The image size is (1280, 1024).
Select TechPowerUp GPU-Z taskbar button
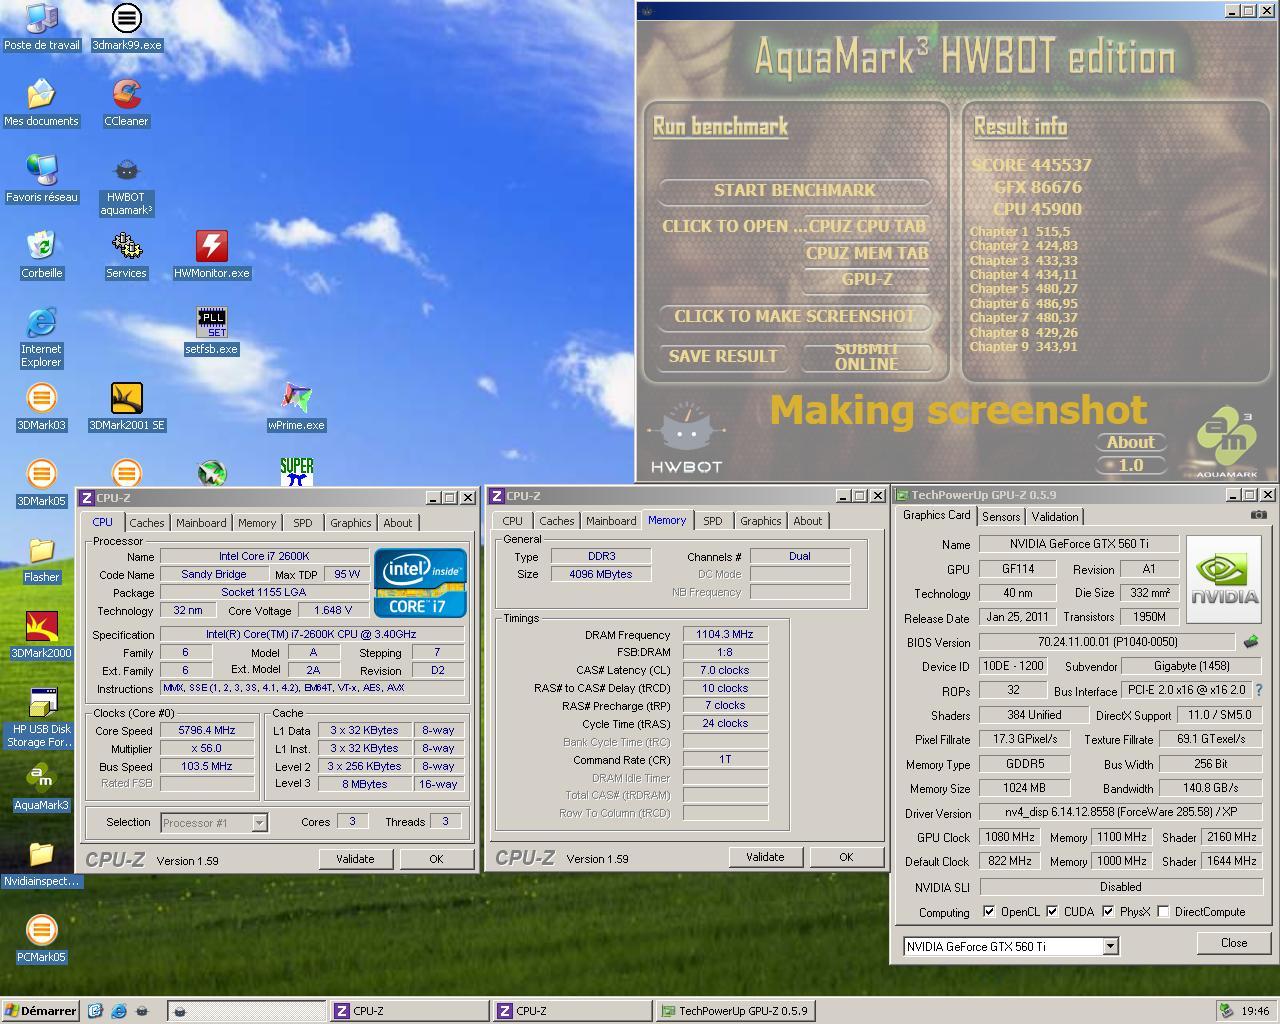coord(734,1011)
